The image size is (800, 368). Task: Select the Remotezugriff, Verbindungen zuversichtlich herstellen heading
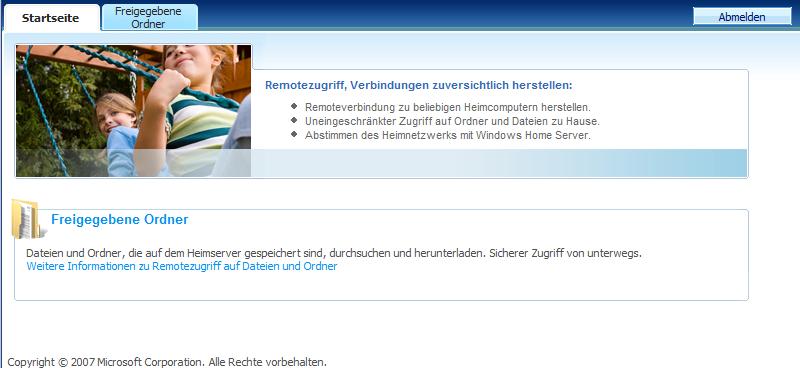click(418, 85)
